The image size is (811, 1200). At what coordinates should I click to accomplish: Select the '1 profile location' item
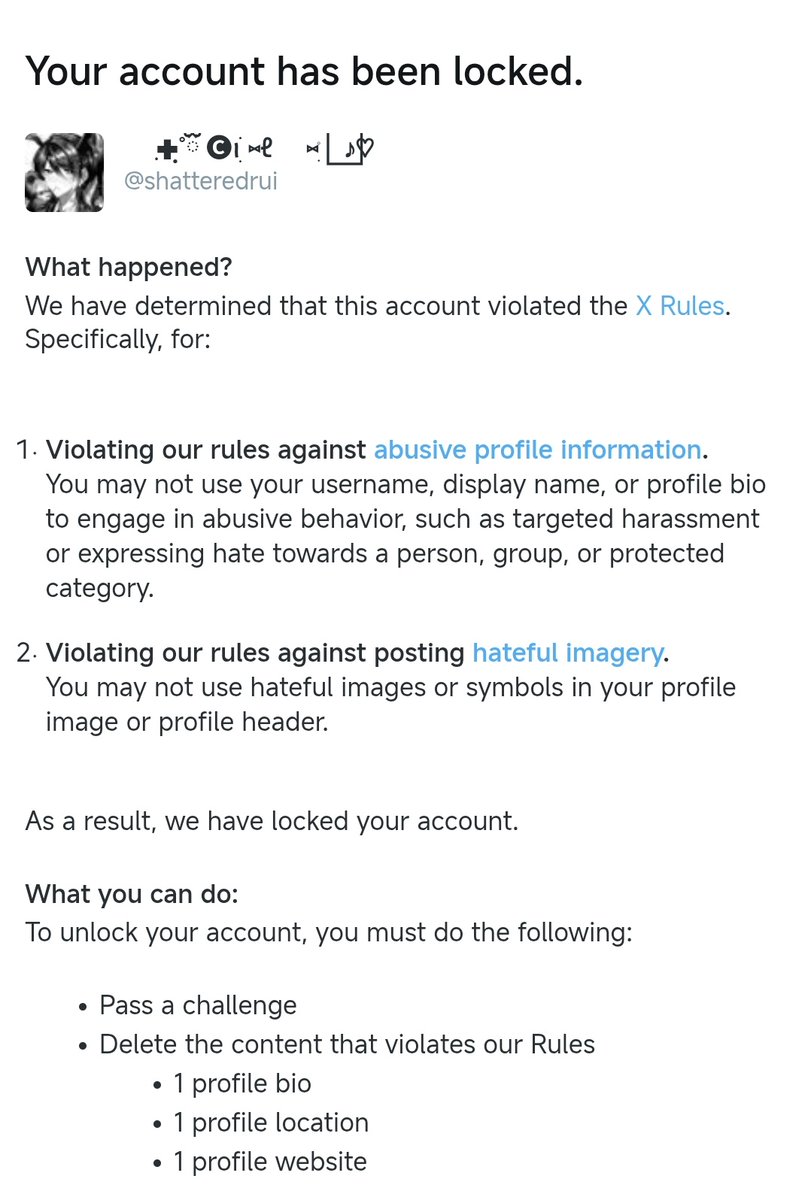(x=270, y=1123)
